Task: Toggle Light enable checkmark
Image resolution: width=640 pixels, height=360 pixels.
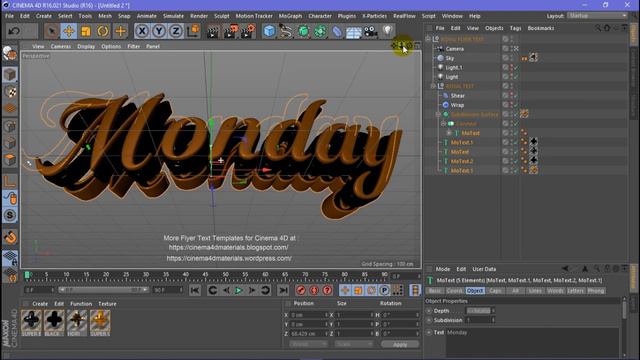Action: (x=516, y=77)
